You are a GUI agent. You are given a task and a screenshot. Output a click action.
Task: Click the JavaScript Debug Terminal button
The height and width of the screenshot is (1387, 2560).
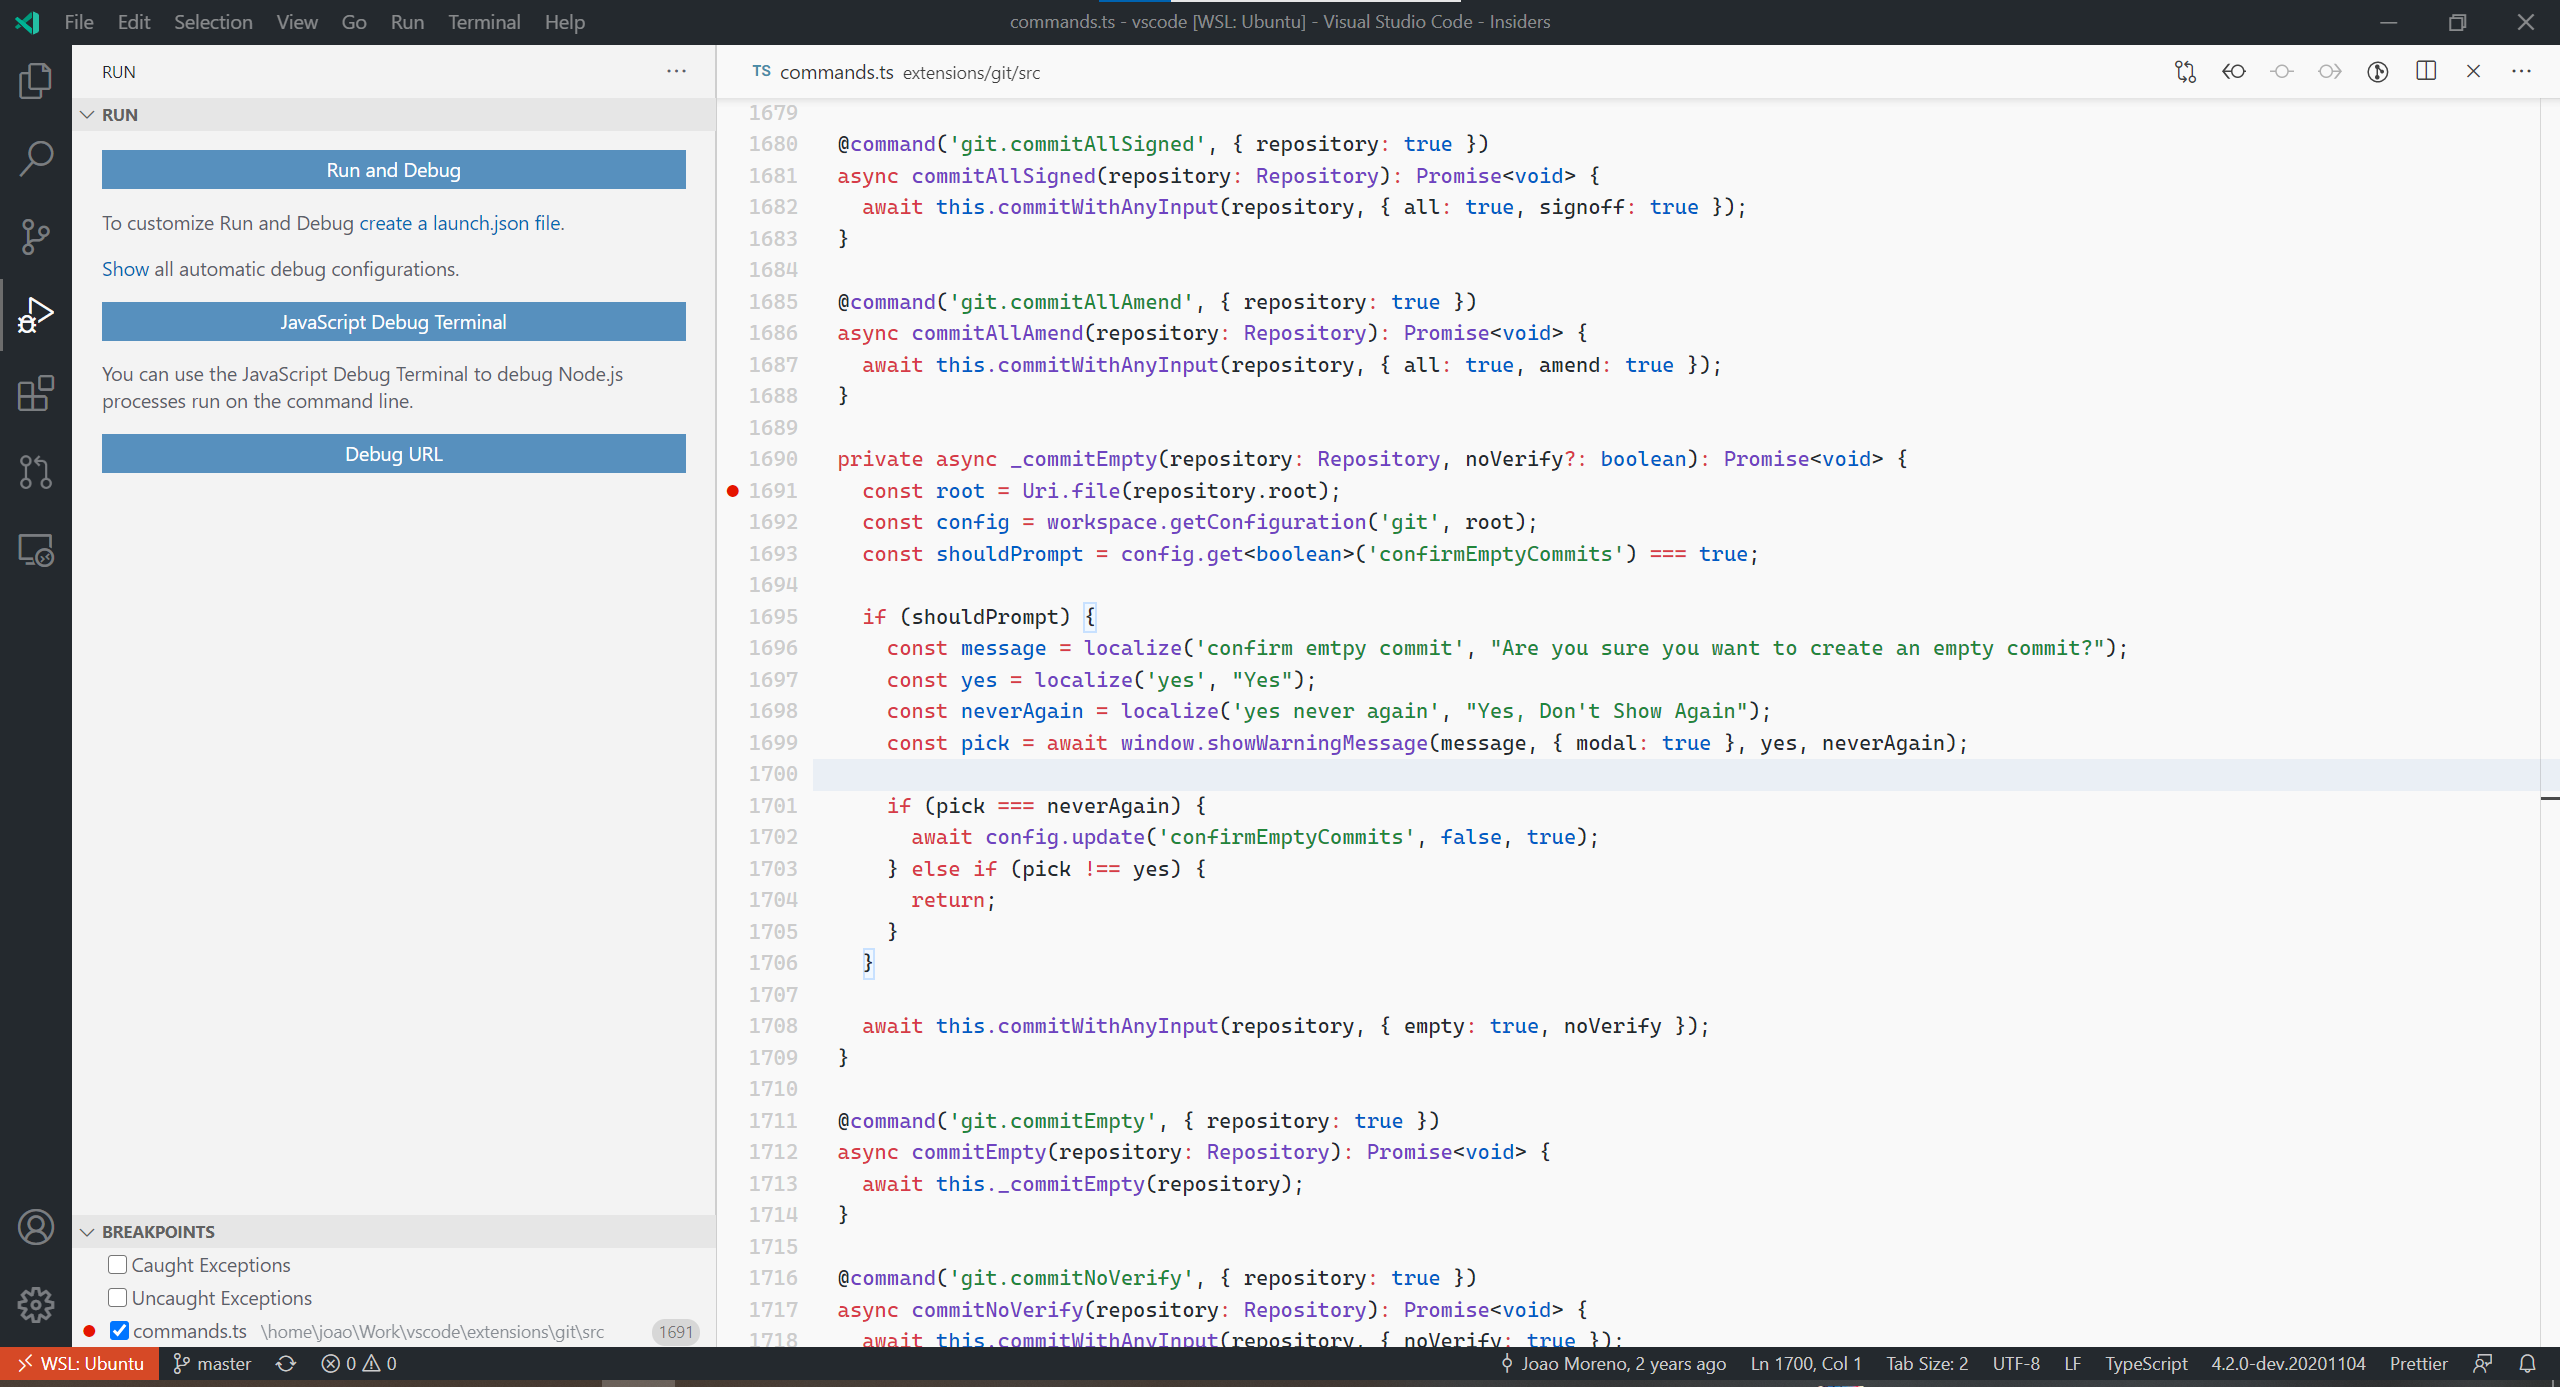394,322
